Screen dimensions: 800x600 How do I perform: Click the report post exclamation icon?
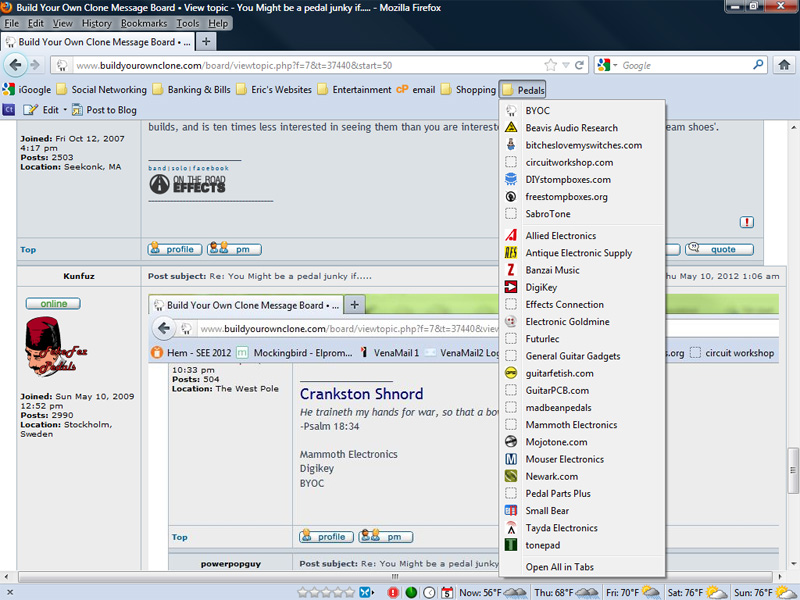coord(746,222)
